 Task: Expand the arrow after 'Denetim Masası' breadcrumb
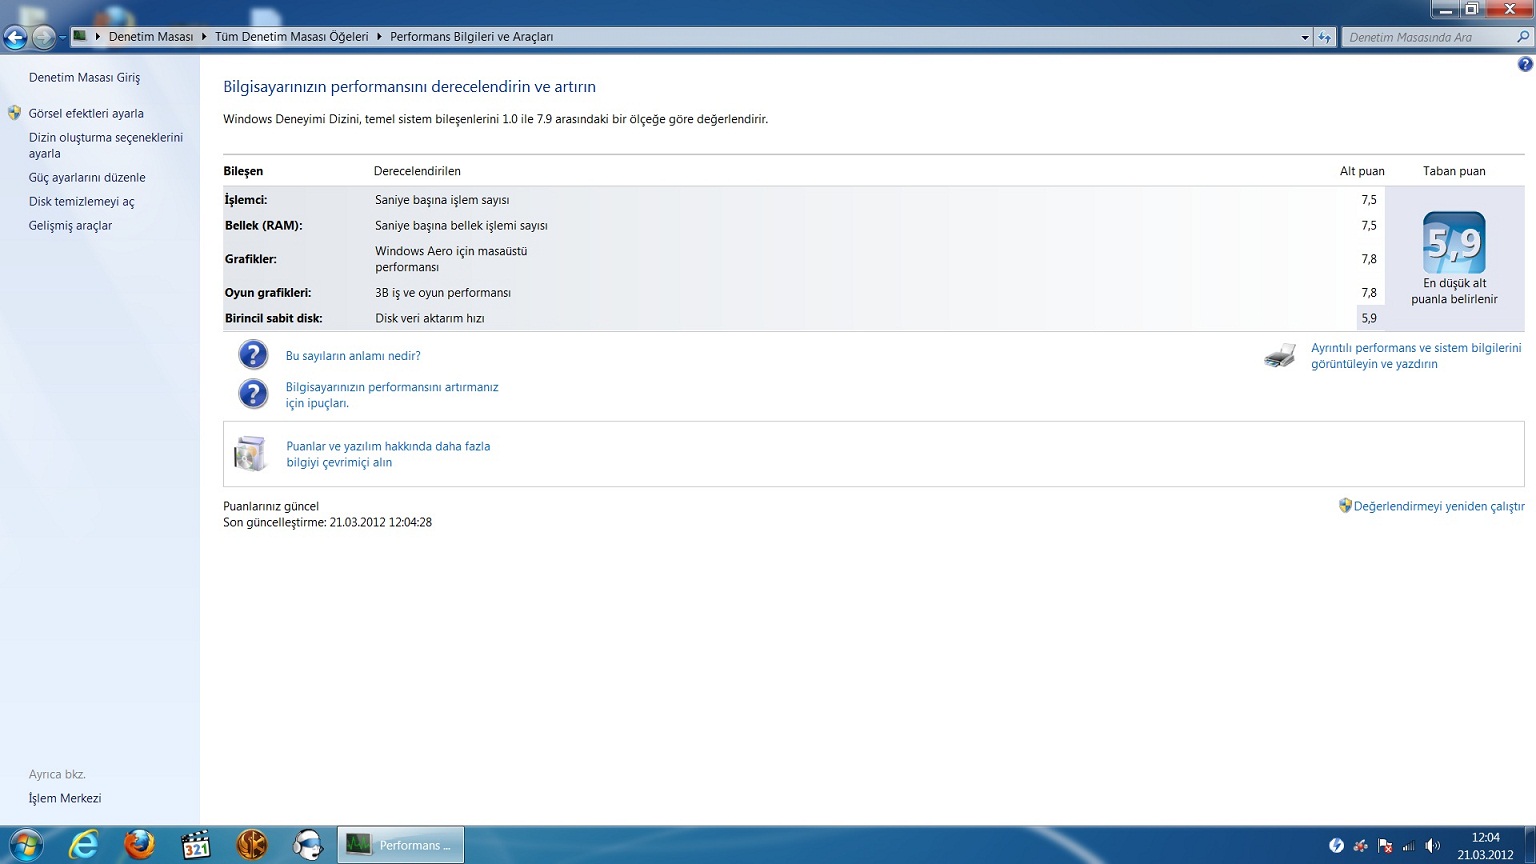[204, 37]
